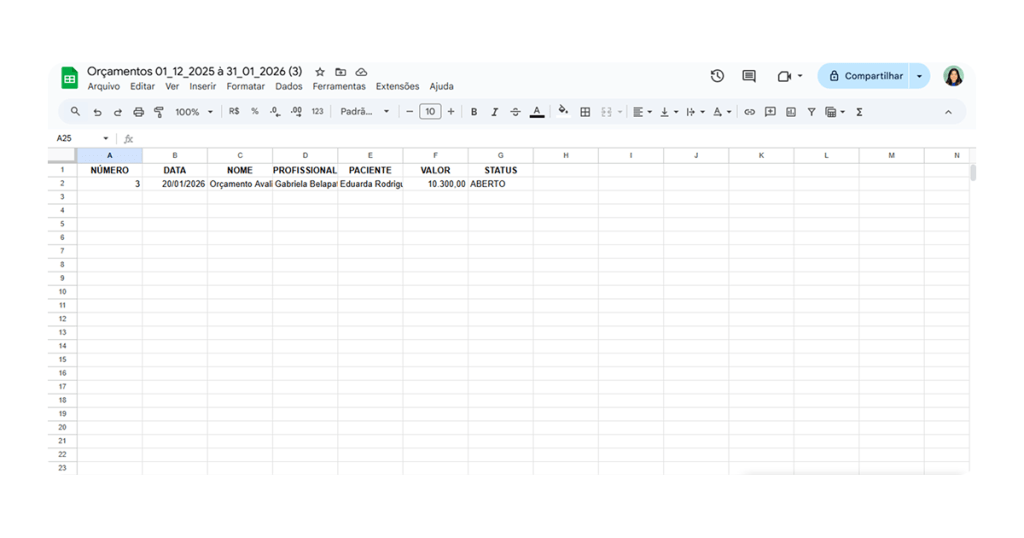This screenshot has height=538, width=1024.
Task: Star this document as a favorite
Action: (320, 72)
